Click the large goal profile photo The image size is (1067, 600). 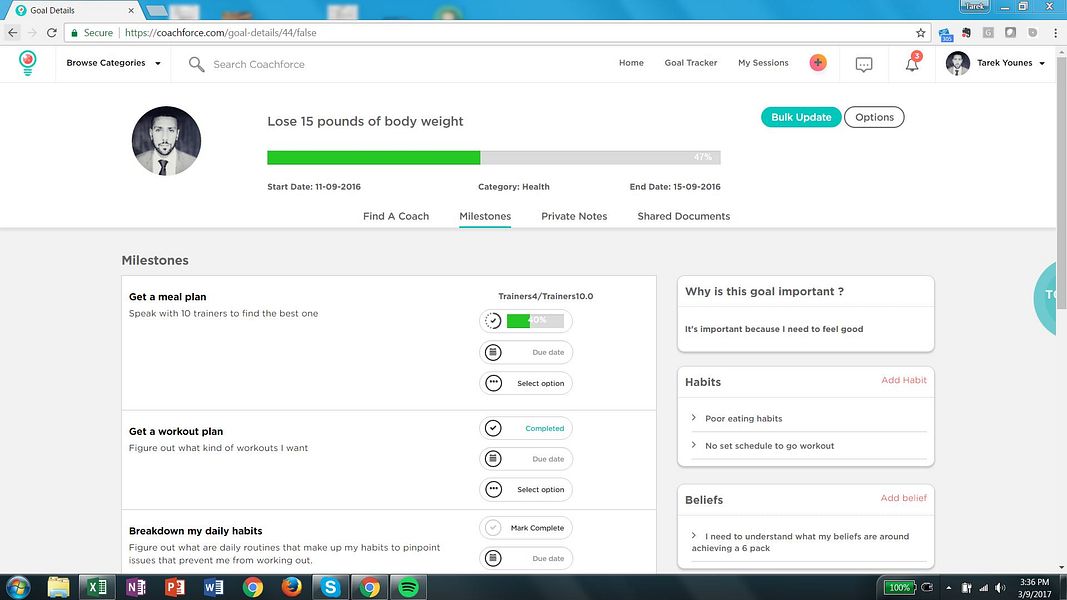tap(166, 141)
